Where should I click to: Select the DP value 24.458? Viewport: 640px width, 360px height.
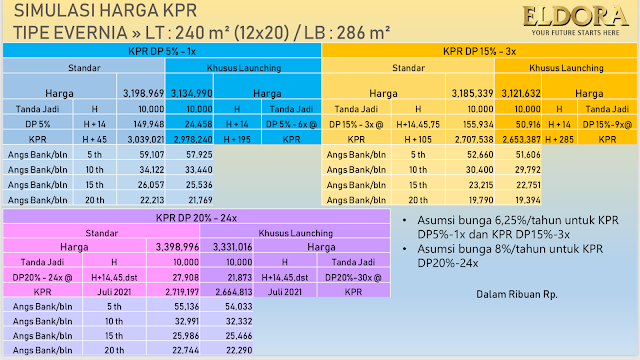pos(199,124)
